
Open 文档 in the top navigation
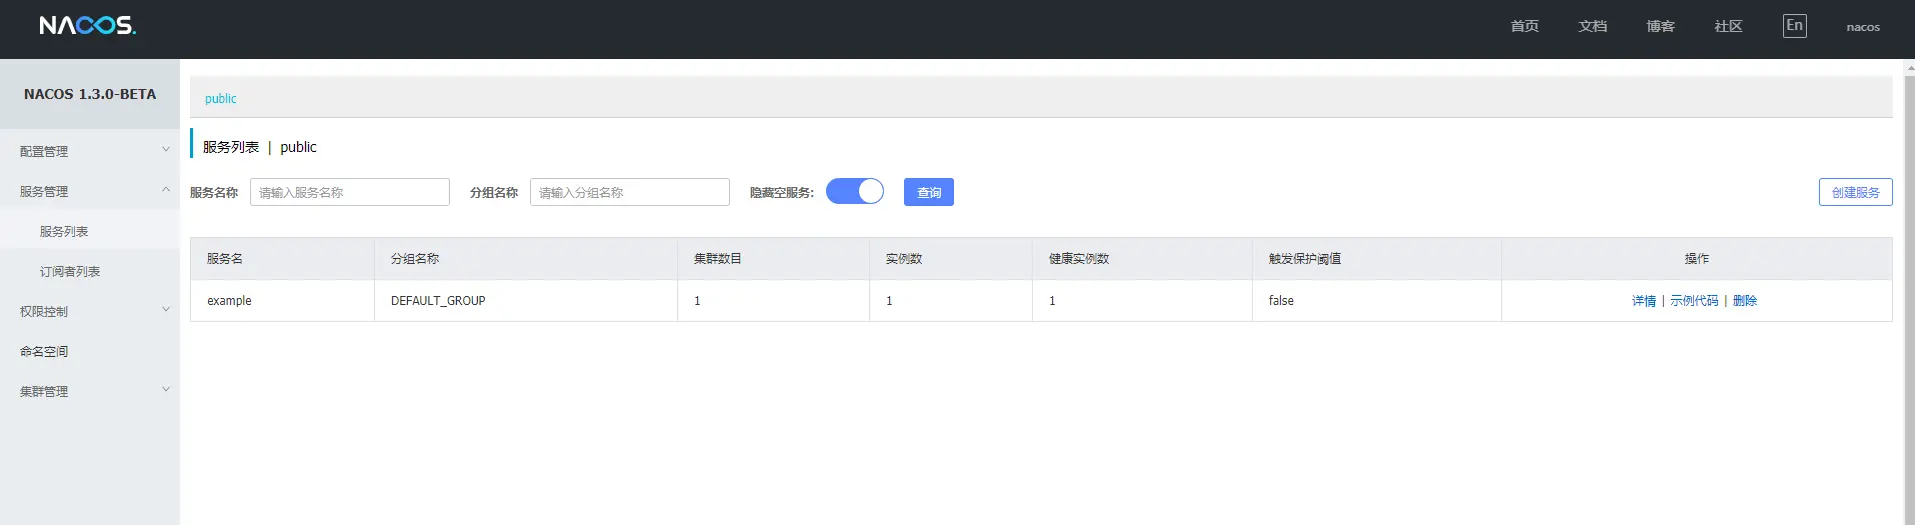pyautogui.click(x=1592, y=26)
